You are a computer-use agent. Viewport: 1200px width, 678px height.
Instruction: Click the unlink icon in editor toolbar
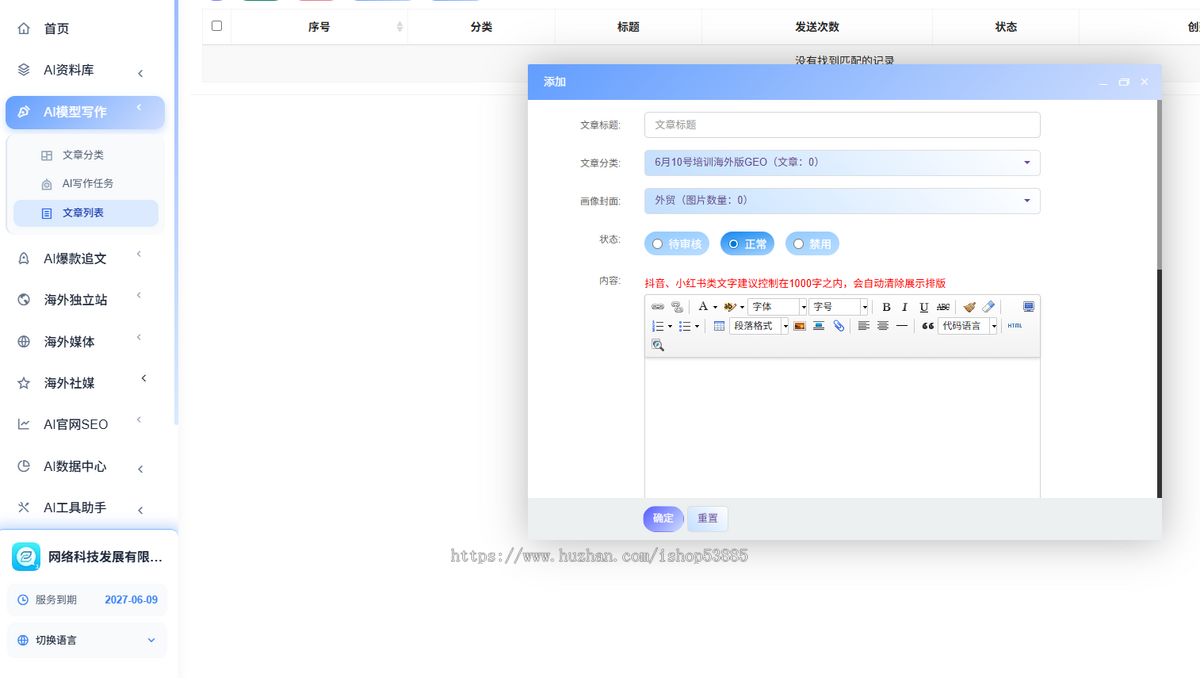click(676, 307)
